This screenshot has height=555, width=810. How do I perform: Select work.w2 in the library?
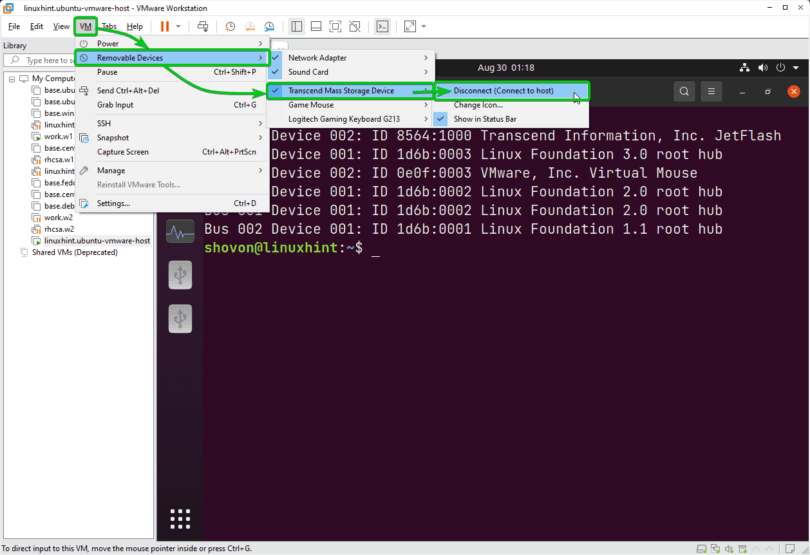coord(58,218)
